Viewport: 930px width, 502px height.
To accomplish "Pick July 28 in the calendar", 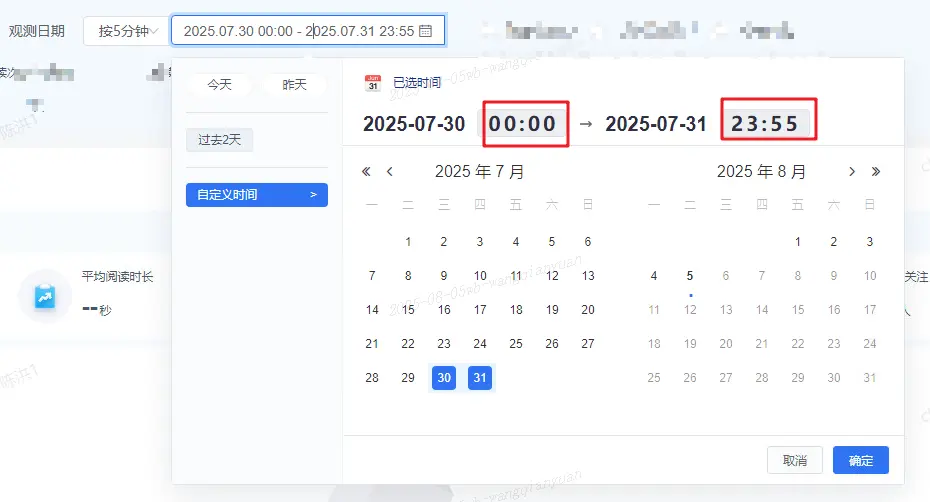I will coord(372,377).
